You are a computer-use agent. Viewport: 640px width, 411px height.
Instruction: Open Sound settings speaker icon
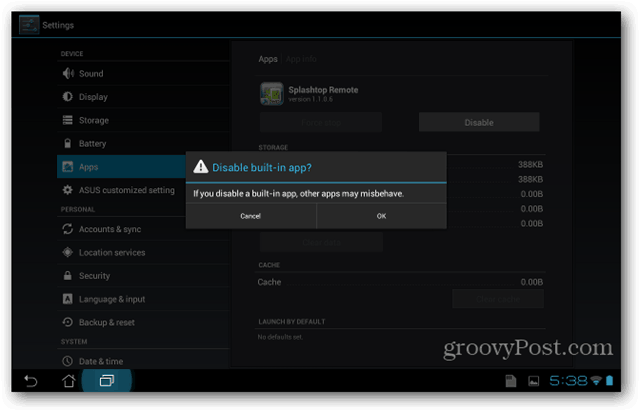click(68, 73)
